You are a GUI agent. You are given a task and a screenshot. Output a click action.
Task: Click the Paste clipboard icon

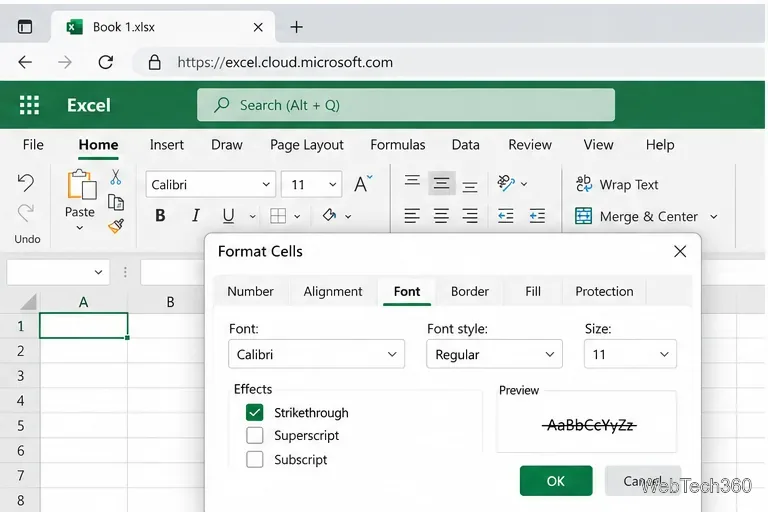pos(81,185)
